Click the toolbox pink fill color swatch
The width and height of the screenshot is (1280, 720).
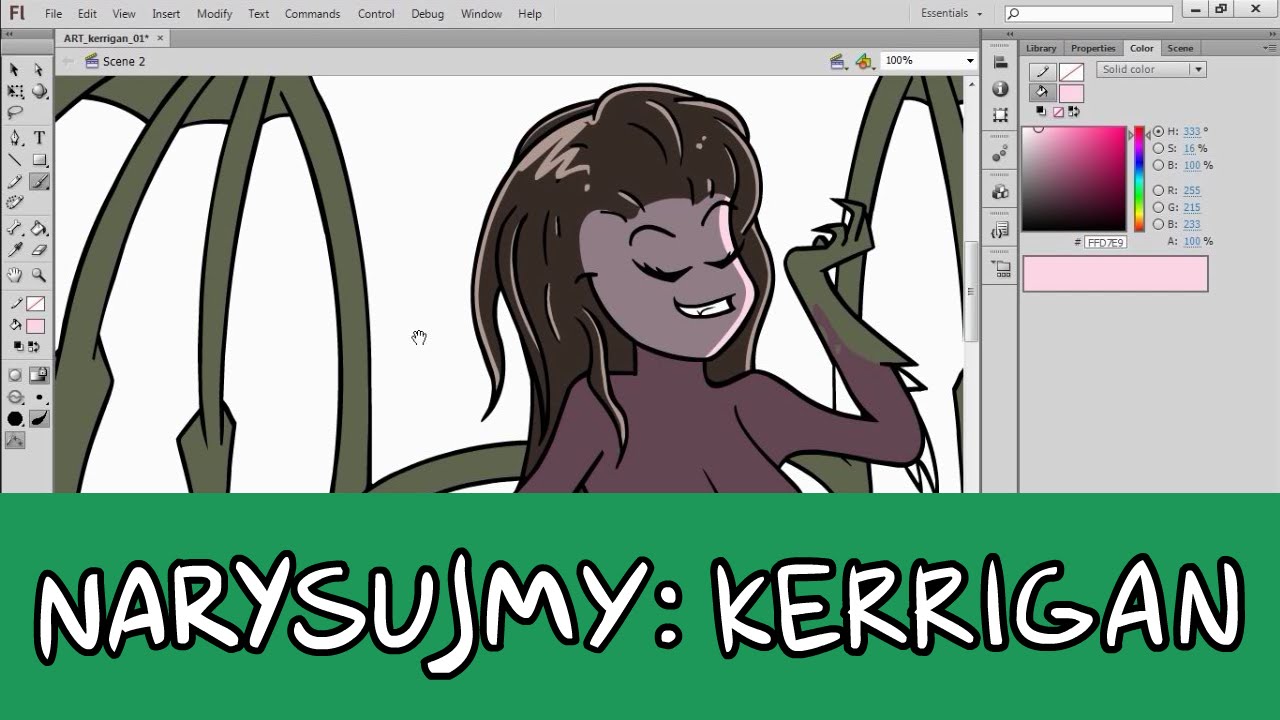coord(35,326)
